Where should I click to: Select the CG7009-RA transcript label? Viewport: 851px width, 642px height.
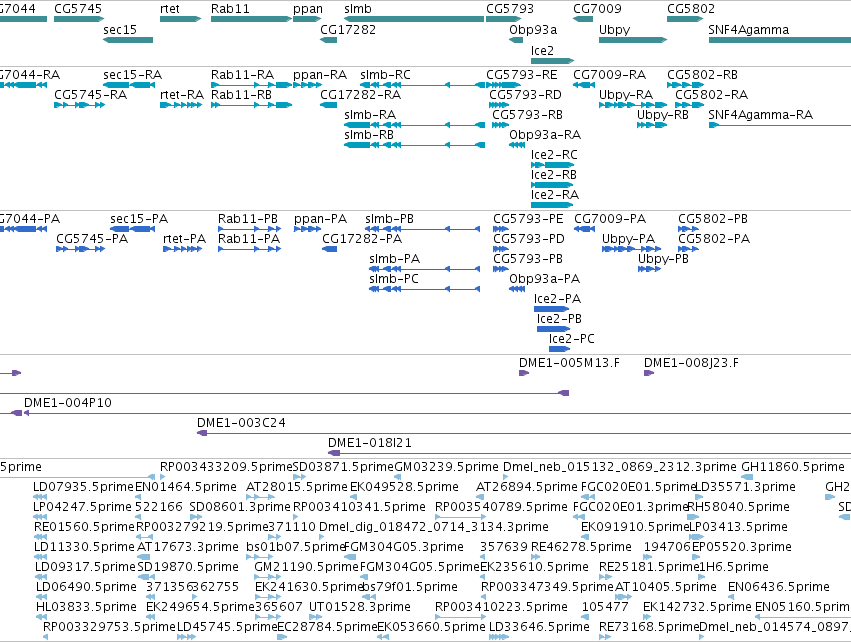[609, 75]
